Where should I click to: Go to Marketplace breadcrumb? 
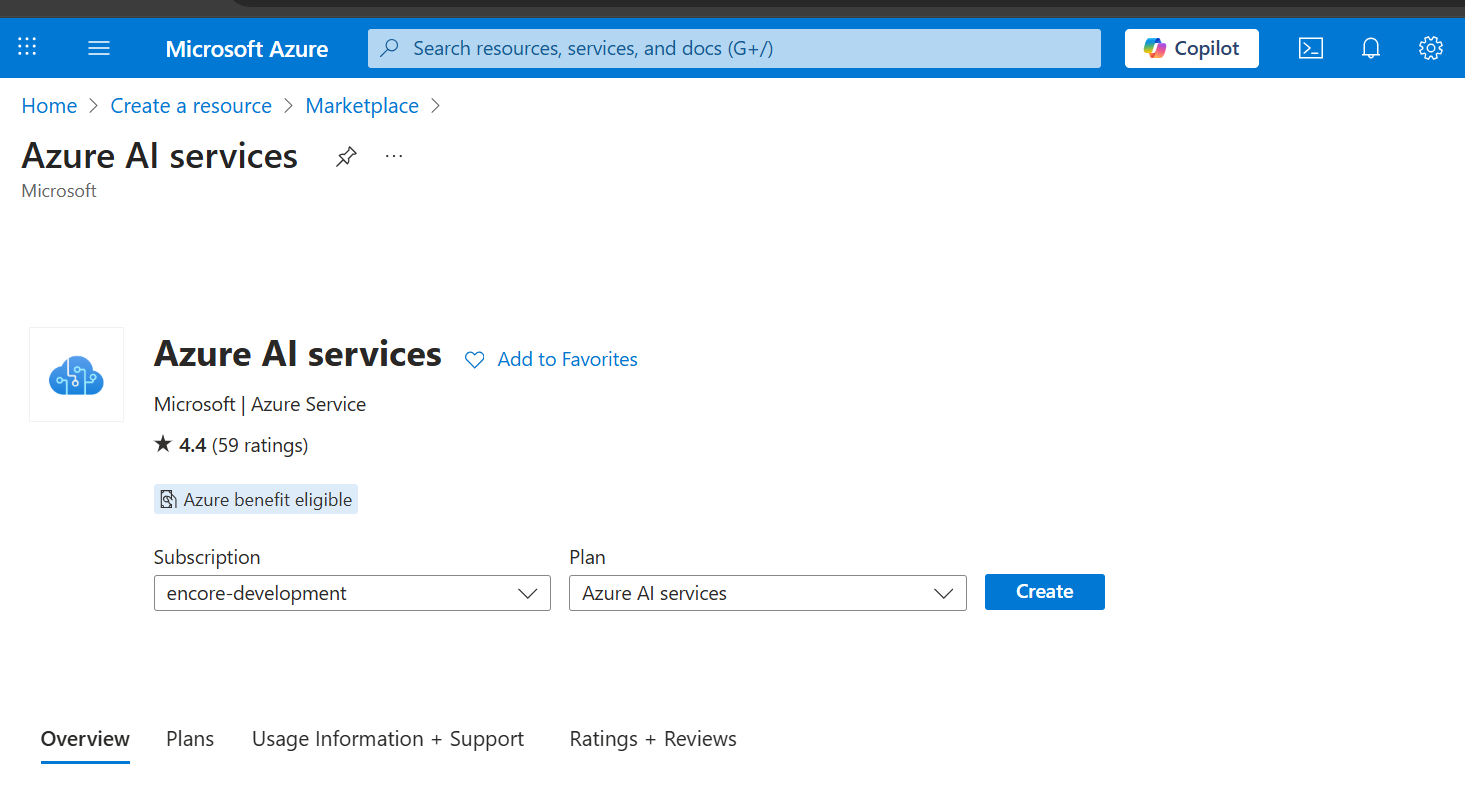[362, 106]
